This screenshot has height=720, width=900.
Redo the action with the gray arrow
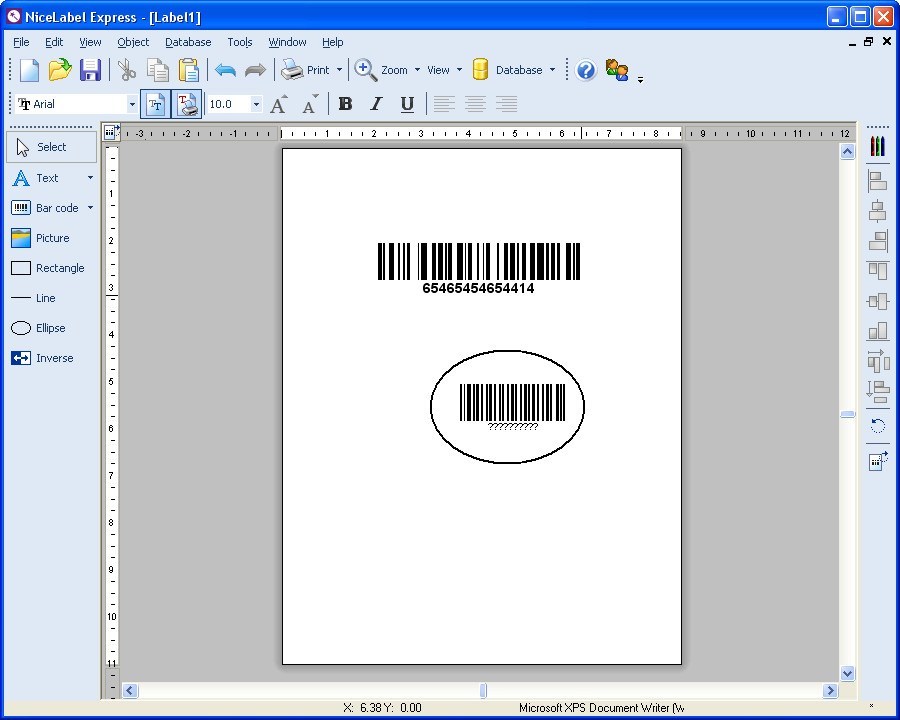pyautogui.click(x=255, y=70)
